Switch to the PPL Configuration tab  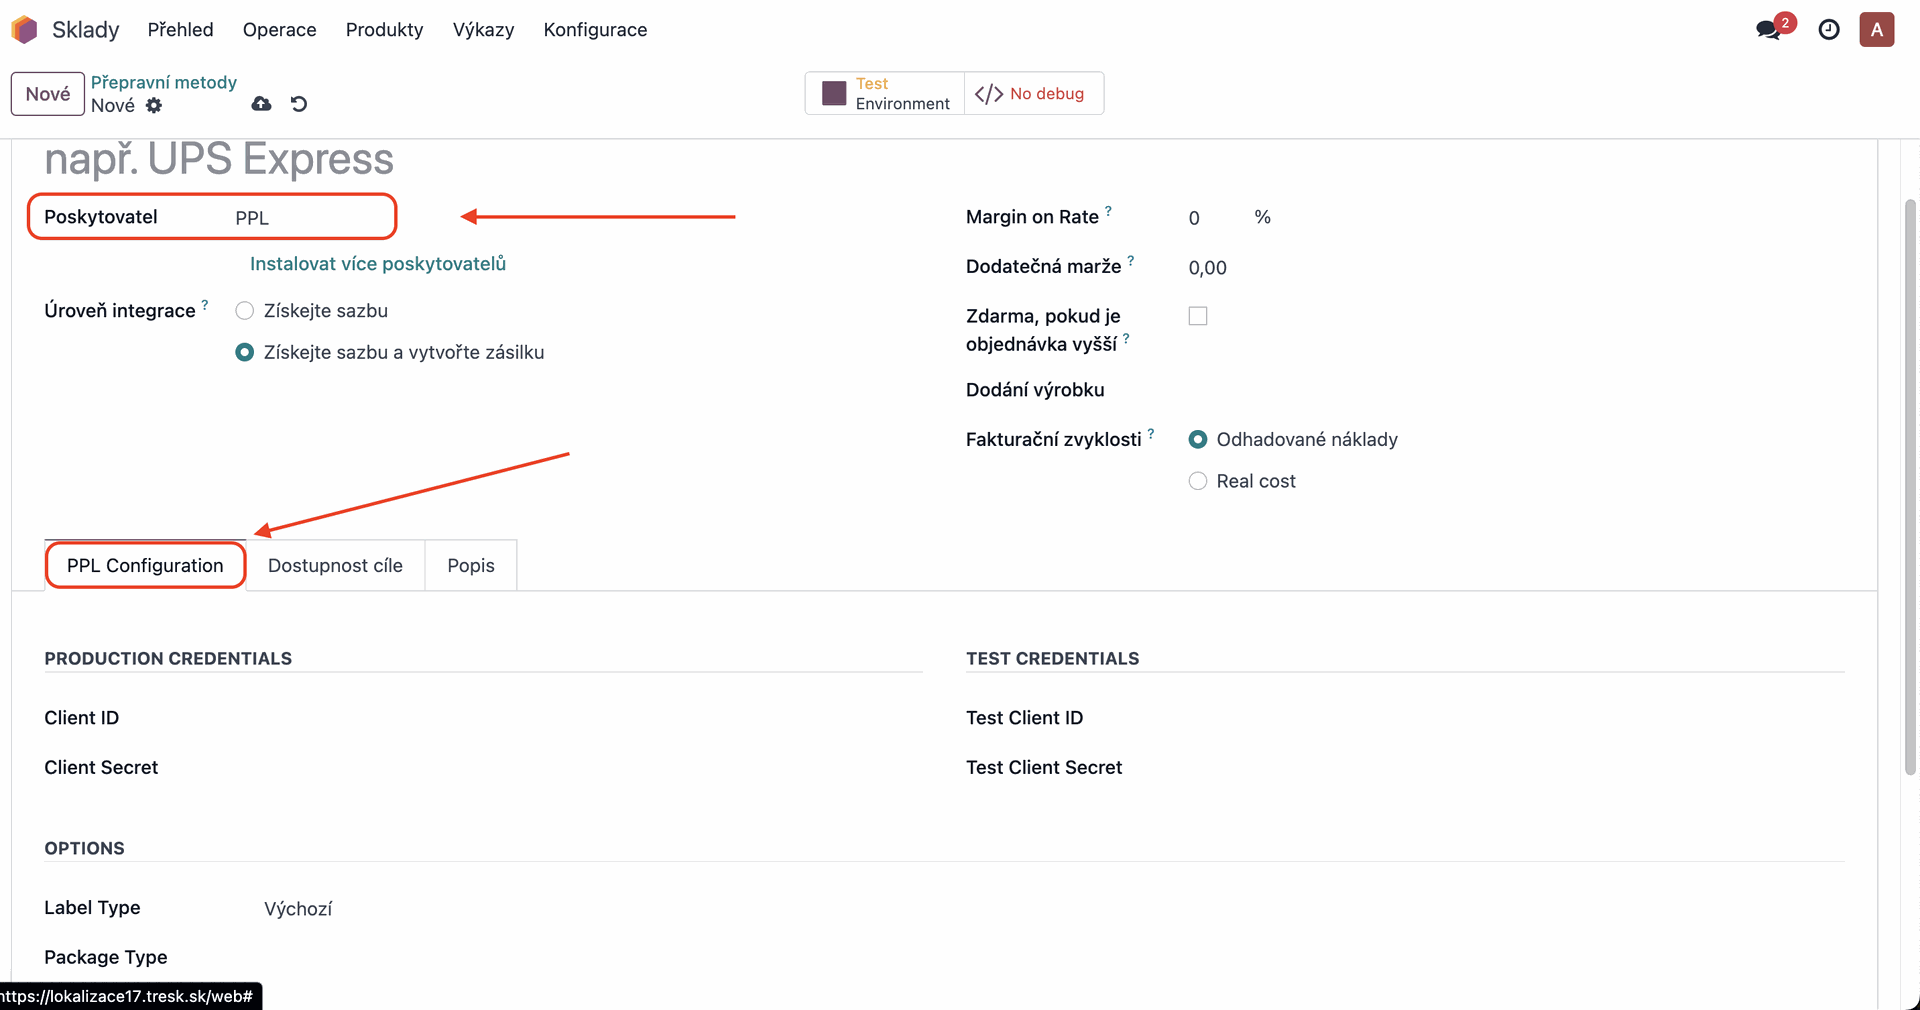tap(145, 566)
